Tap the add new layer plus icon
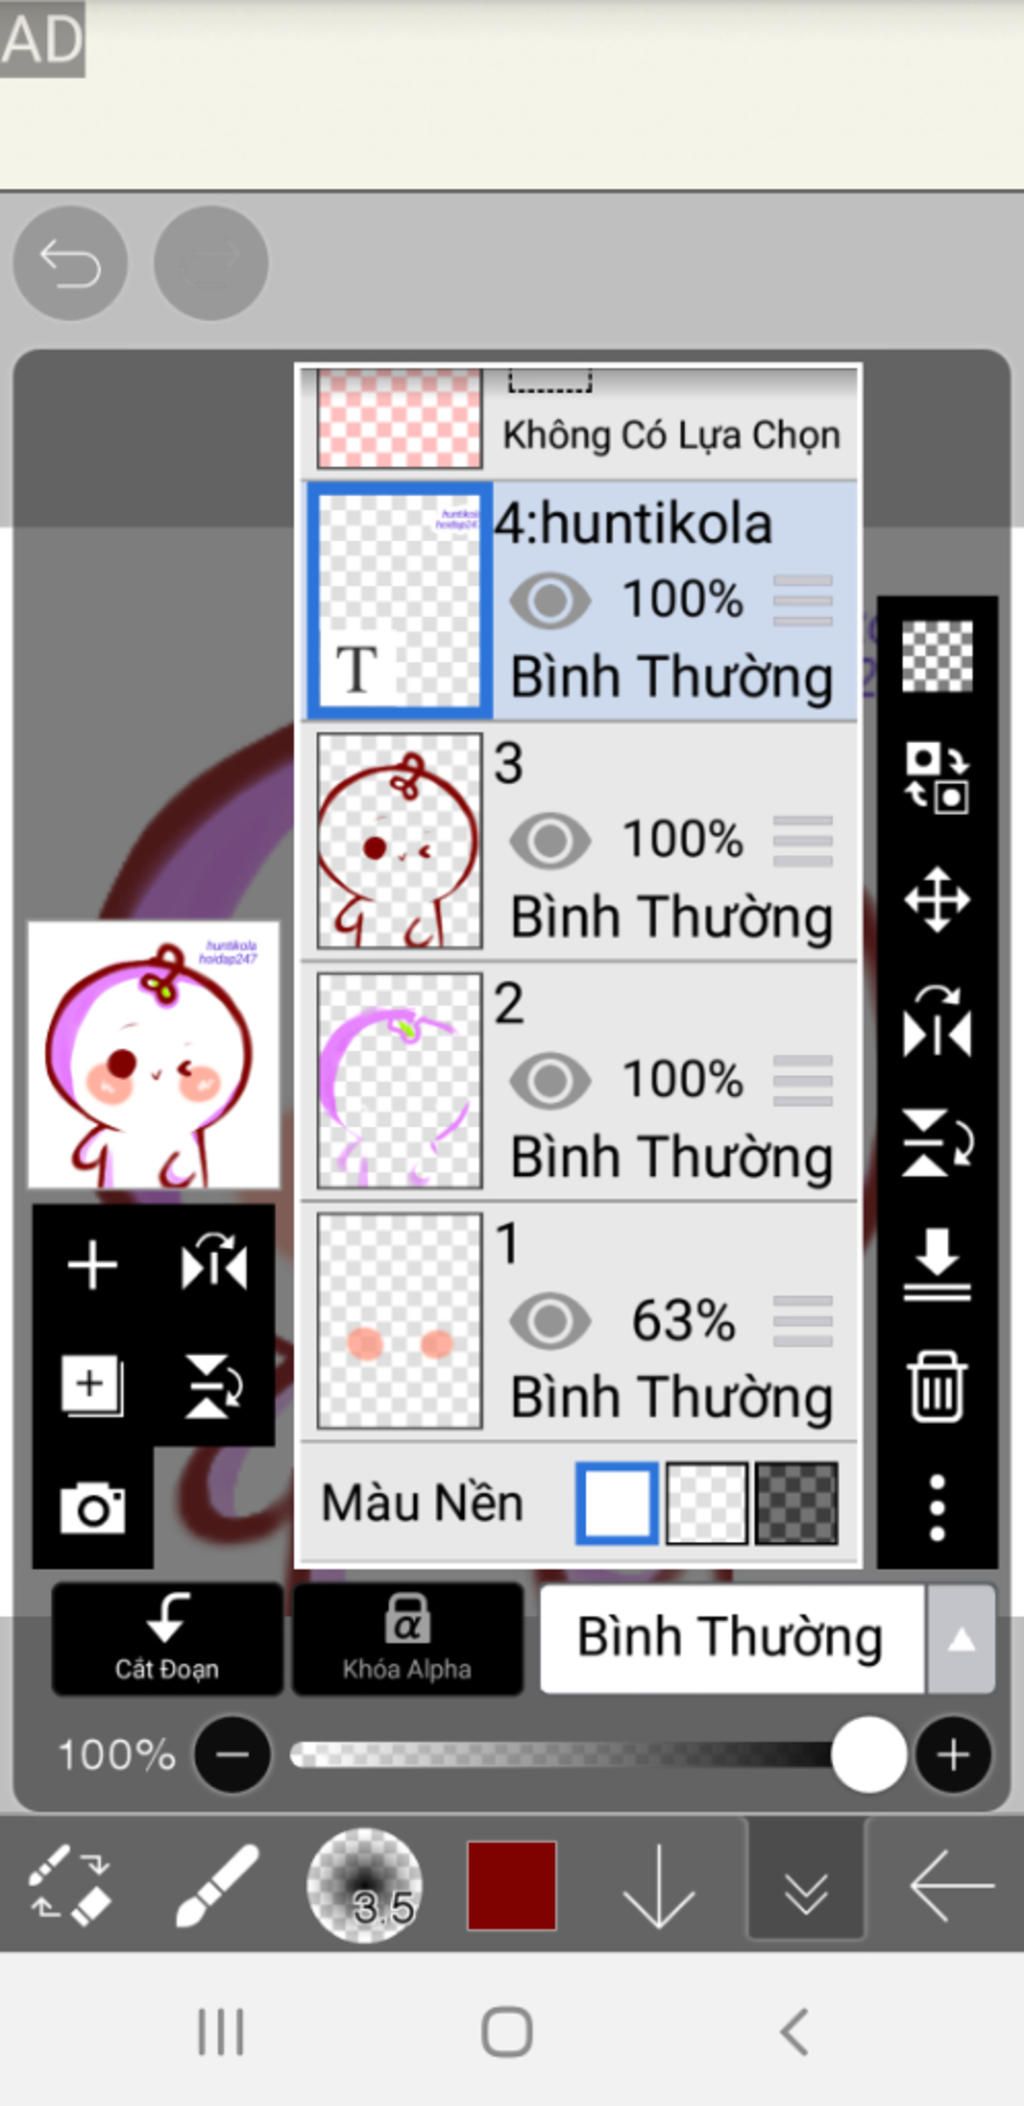 click(x=92, y=1265)
